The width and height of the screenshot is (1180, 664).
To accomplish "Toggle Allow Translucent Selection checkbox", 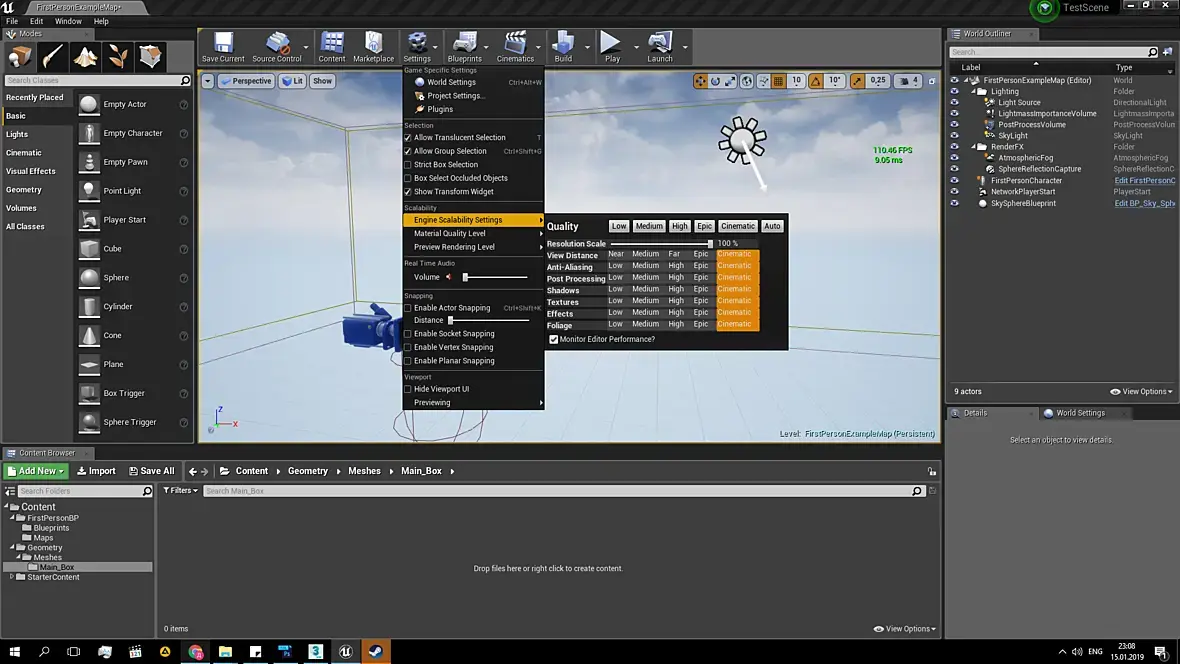I will pos(408,138).
